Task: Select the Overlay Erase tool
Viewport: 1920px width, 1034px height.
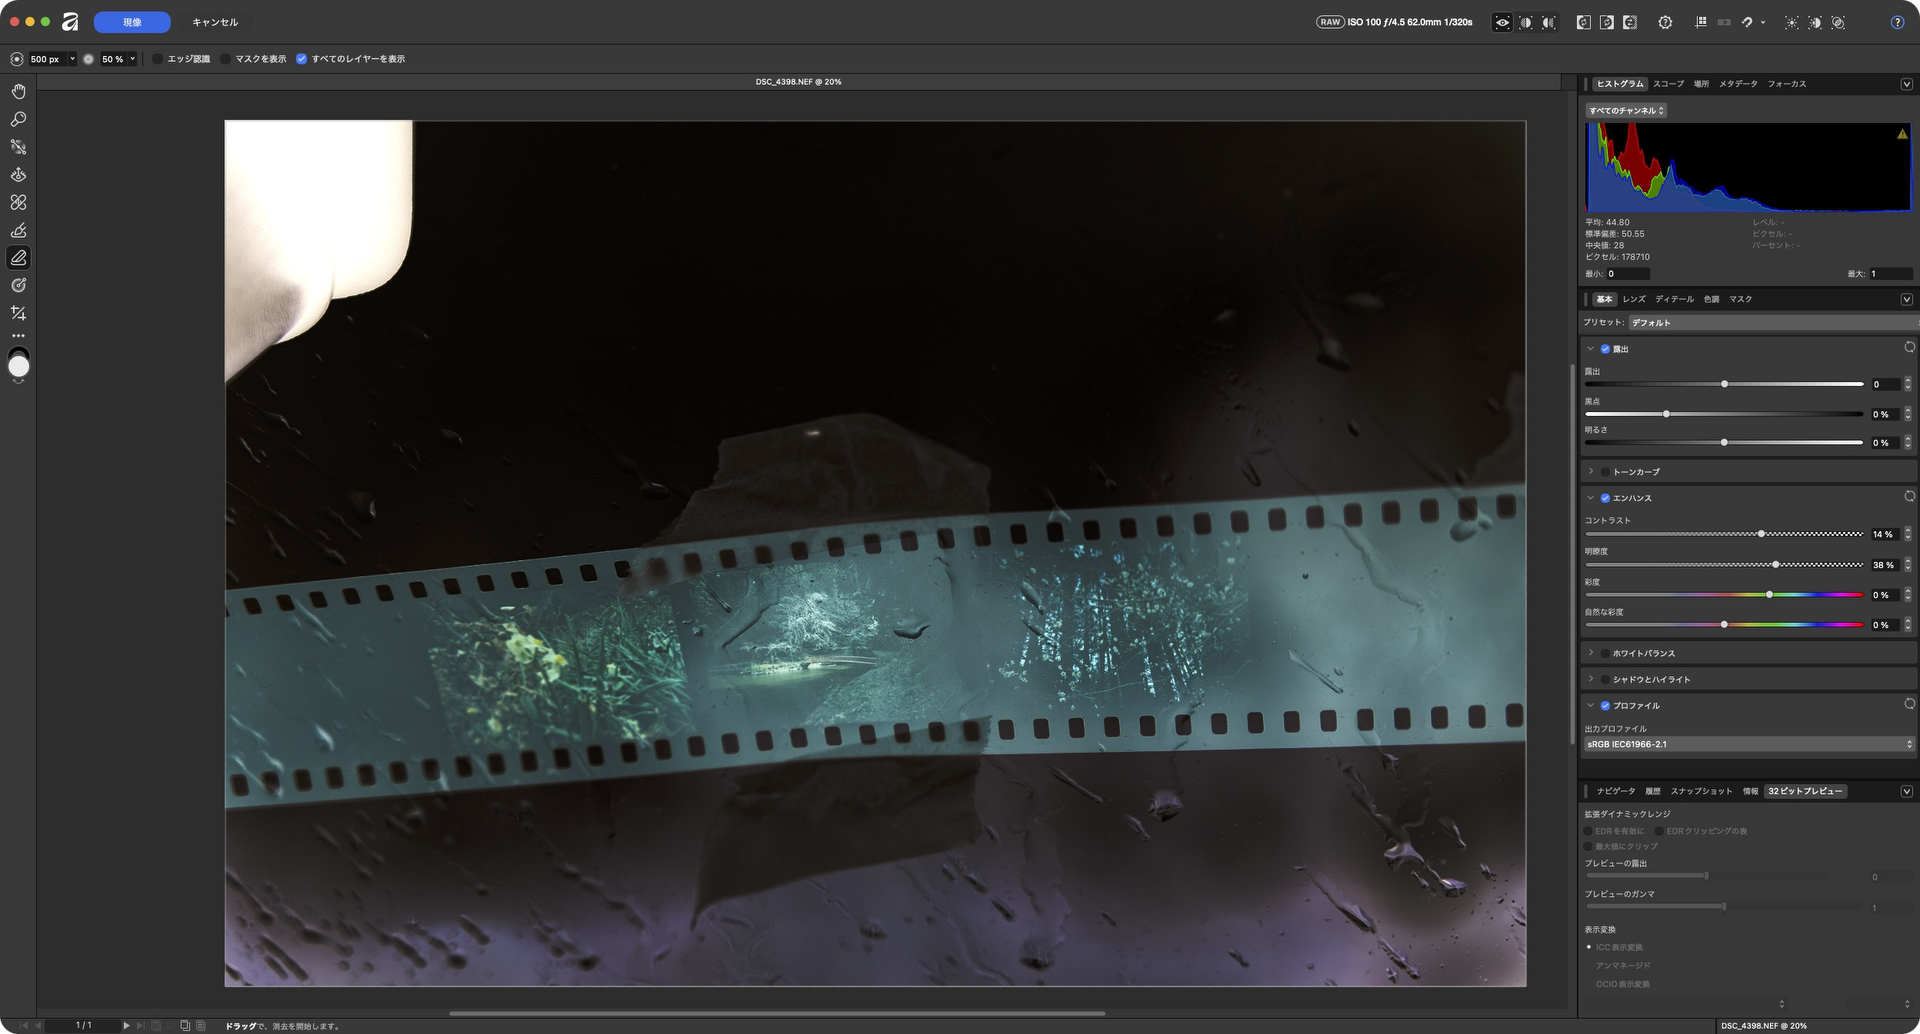Action: point(18,258)
